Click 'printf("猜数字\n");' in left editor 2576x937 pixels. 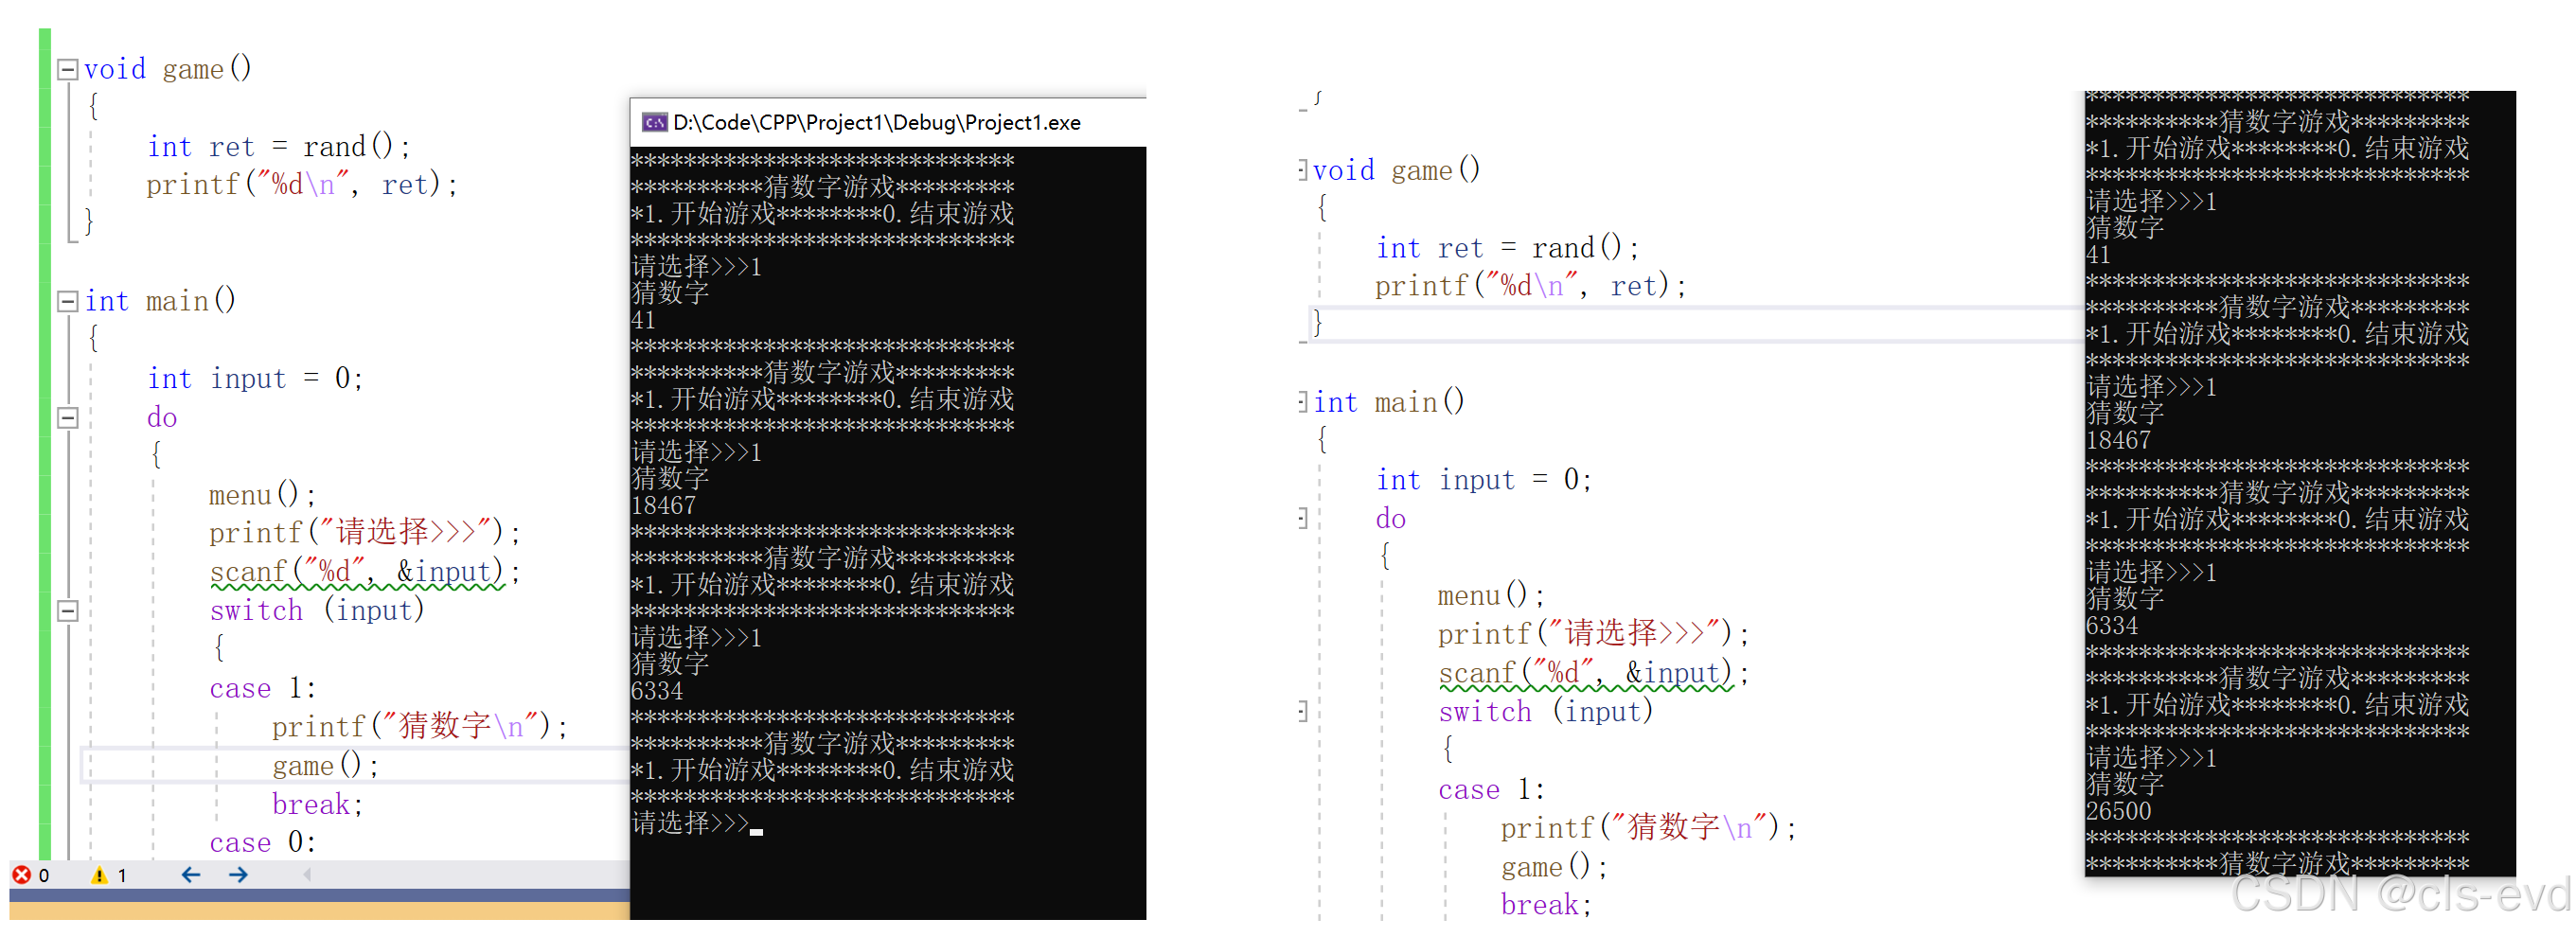point(420,727)
